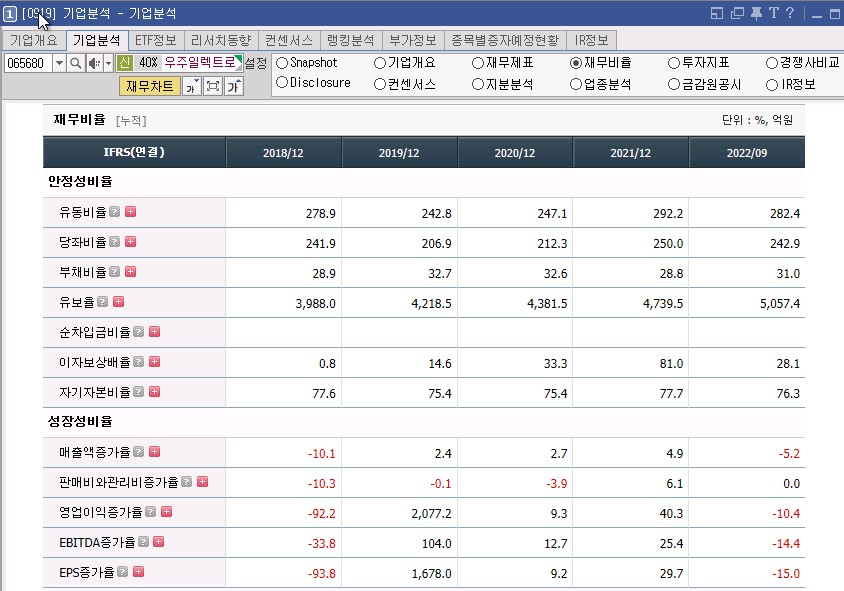Switch to the 리서치동향 tab
This screenshot has height=591, width=844.
(x=221, y=40)
